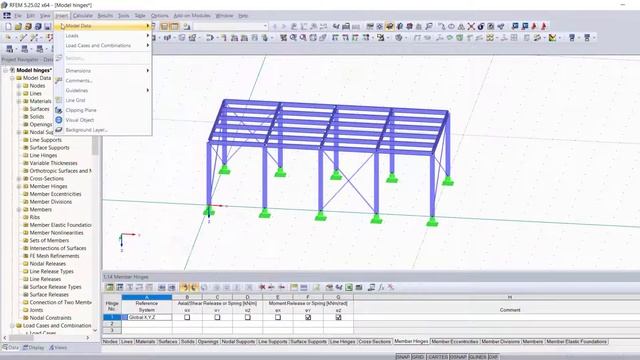Select Member Eccentricities in navigator tree
The width and height of the screenshot is (640, 360).
point(56,194)
